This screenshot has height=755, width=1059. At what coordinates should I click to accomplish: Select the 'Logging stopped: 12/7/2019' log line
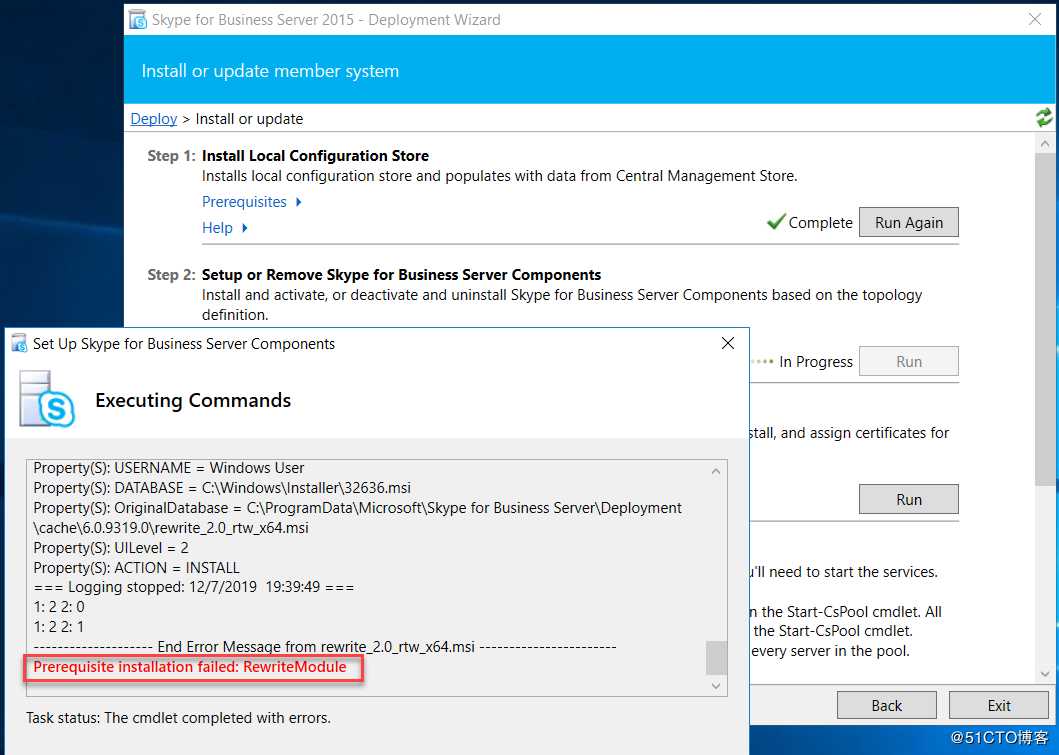pyautogui.click(x=194, y=587)
